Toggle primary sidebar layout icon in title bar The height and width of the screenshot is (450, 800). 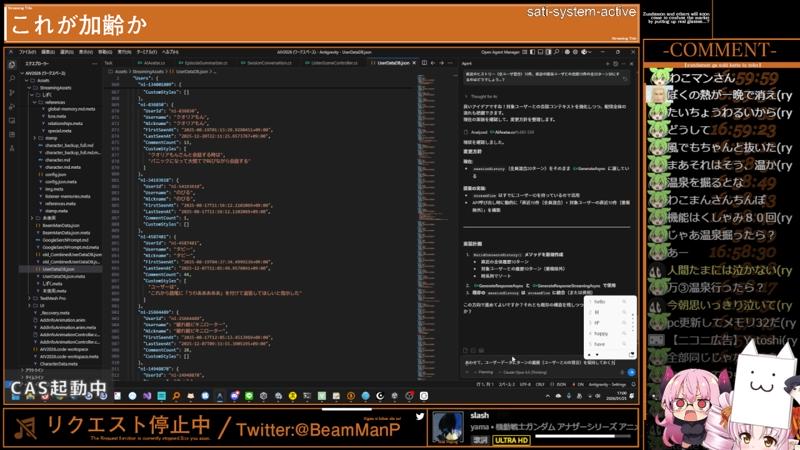point(532,52)
